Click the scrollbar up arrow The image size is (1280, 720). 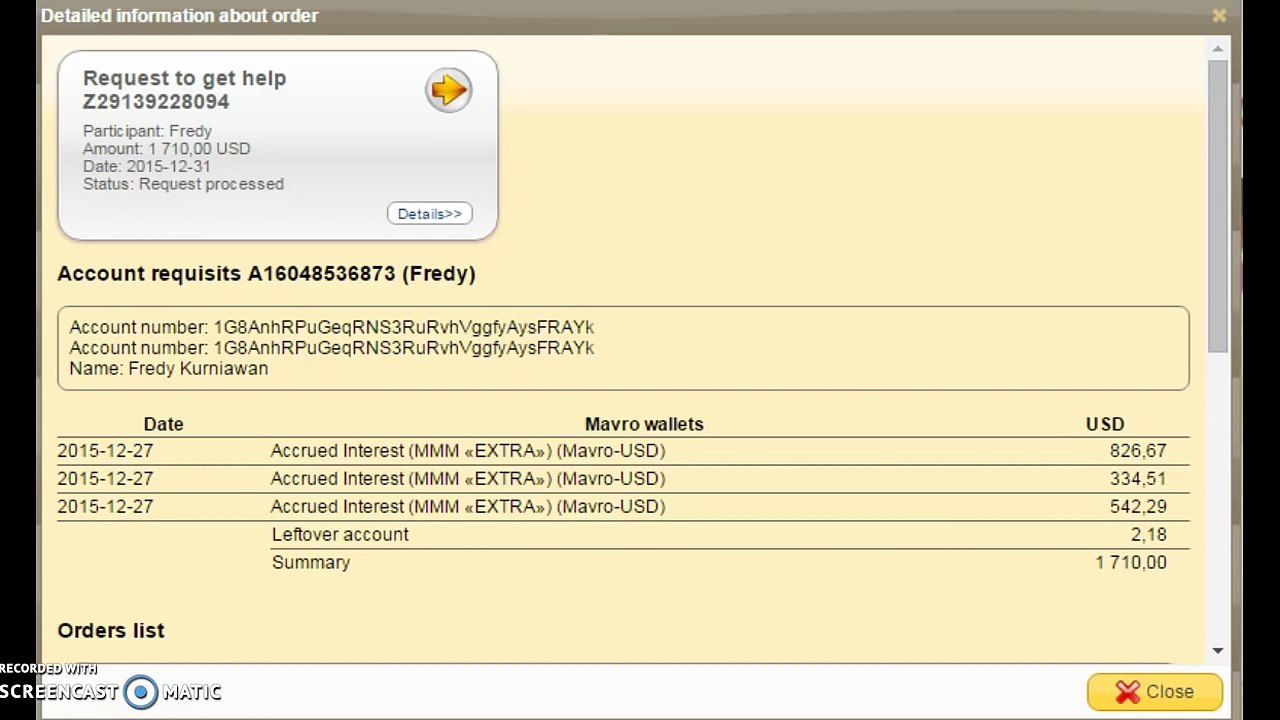(1217, 49)
